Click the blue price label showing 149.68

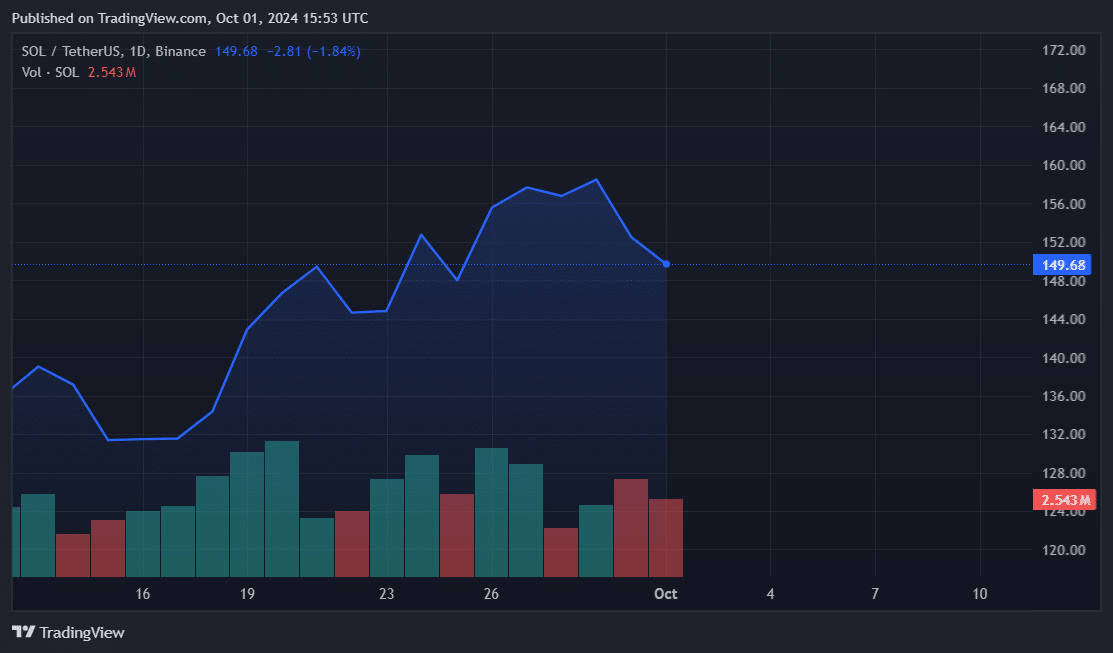[x=1063, y=264]
